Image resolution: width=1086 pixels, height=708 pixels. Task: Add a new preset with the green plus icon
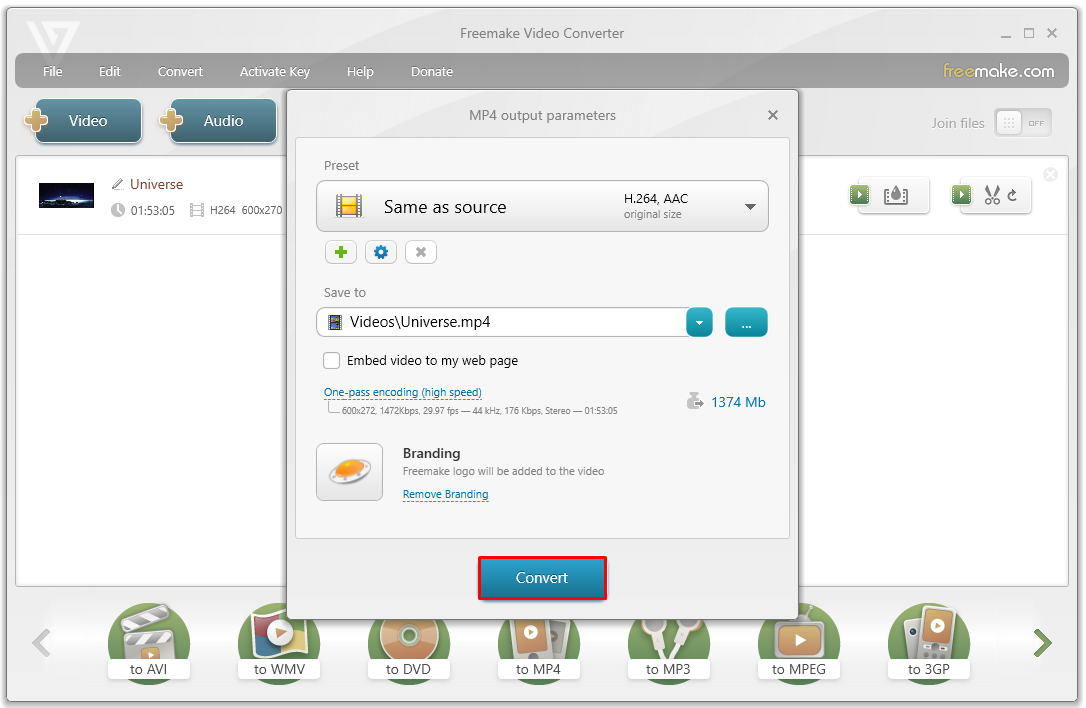click(x=340, y=252)
